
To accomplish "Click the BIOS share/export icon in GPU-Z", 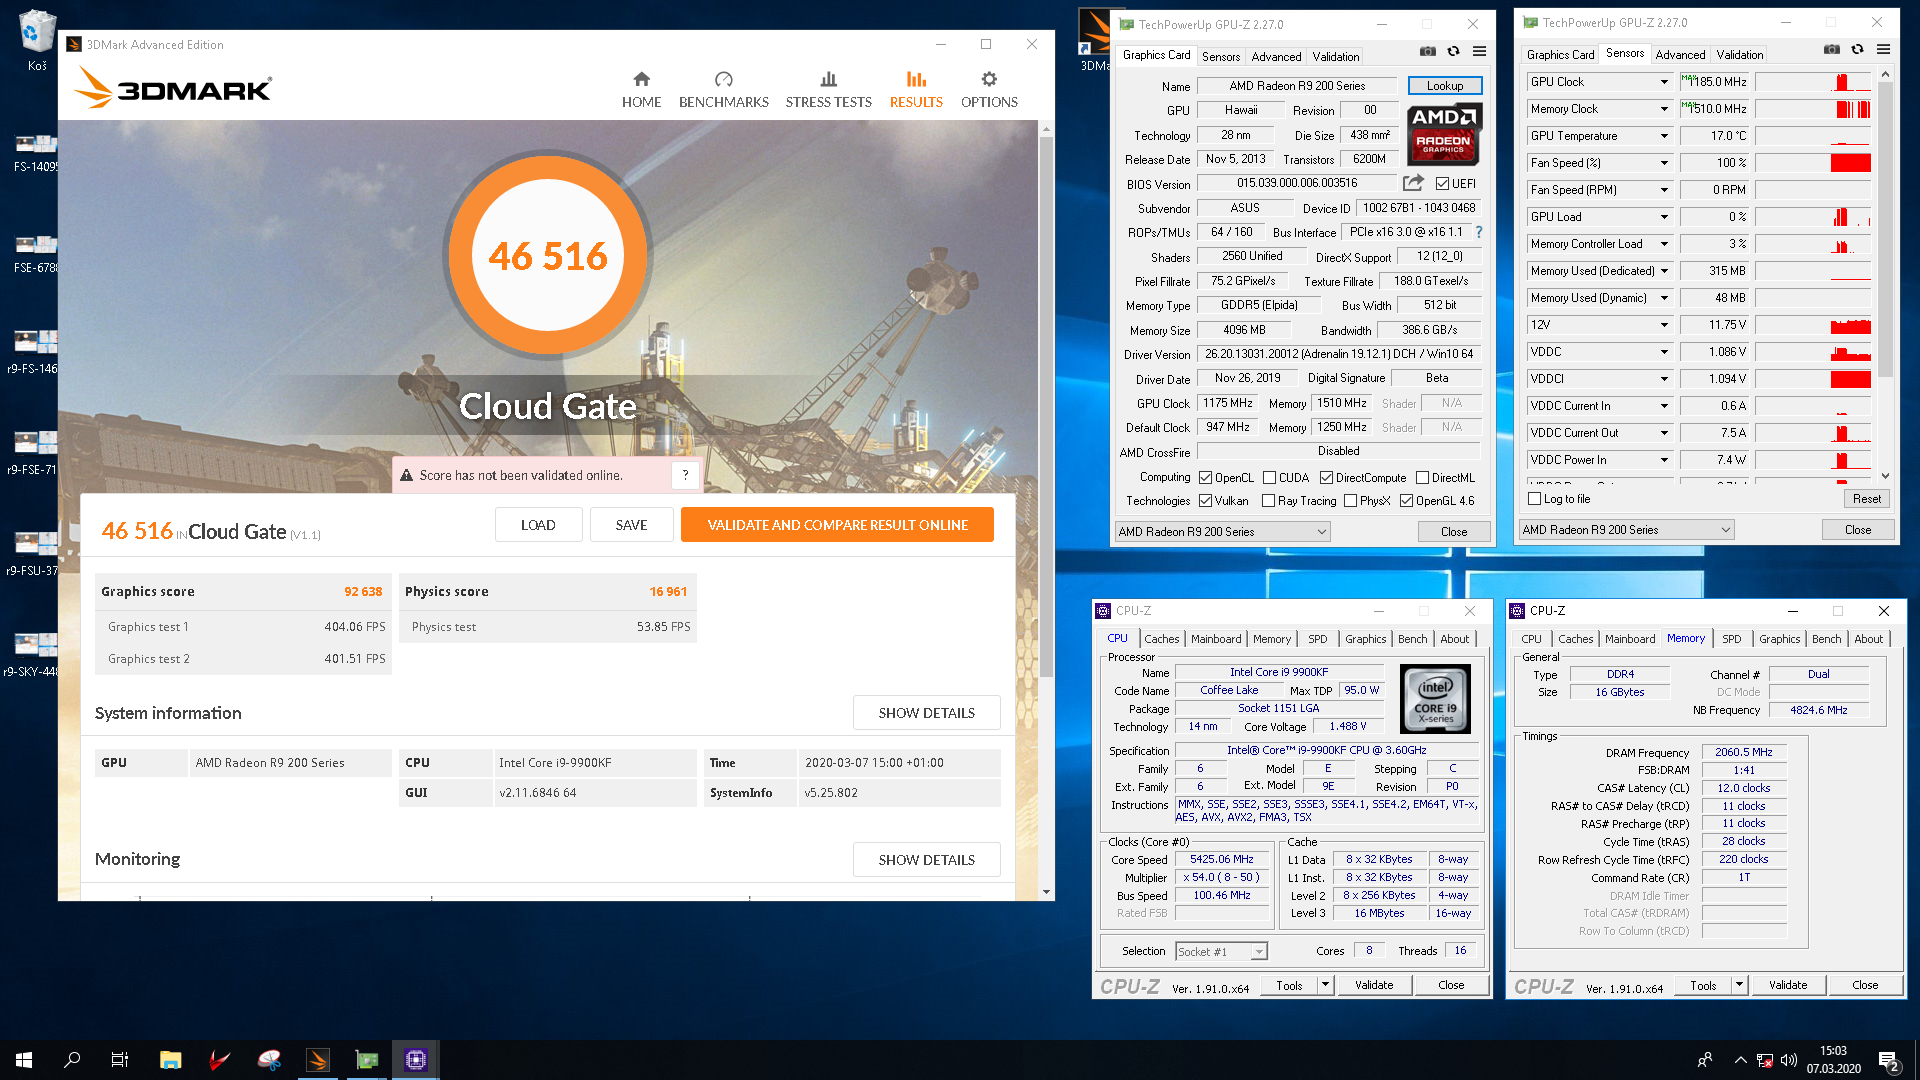I will (1413, 183).
